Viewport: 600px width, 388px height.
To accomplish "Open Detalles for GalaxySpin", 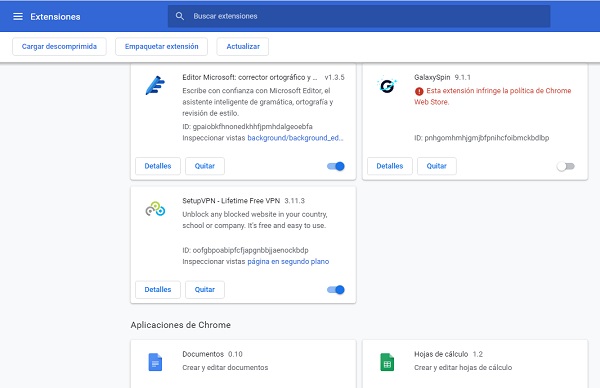I will click(x=390, y=166).
